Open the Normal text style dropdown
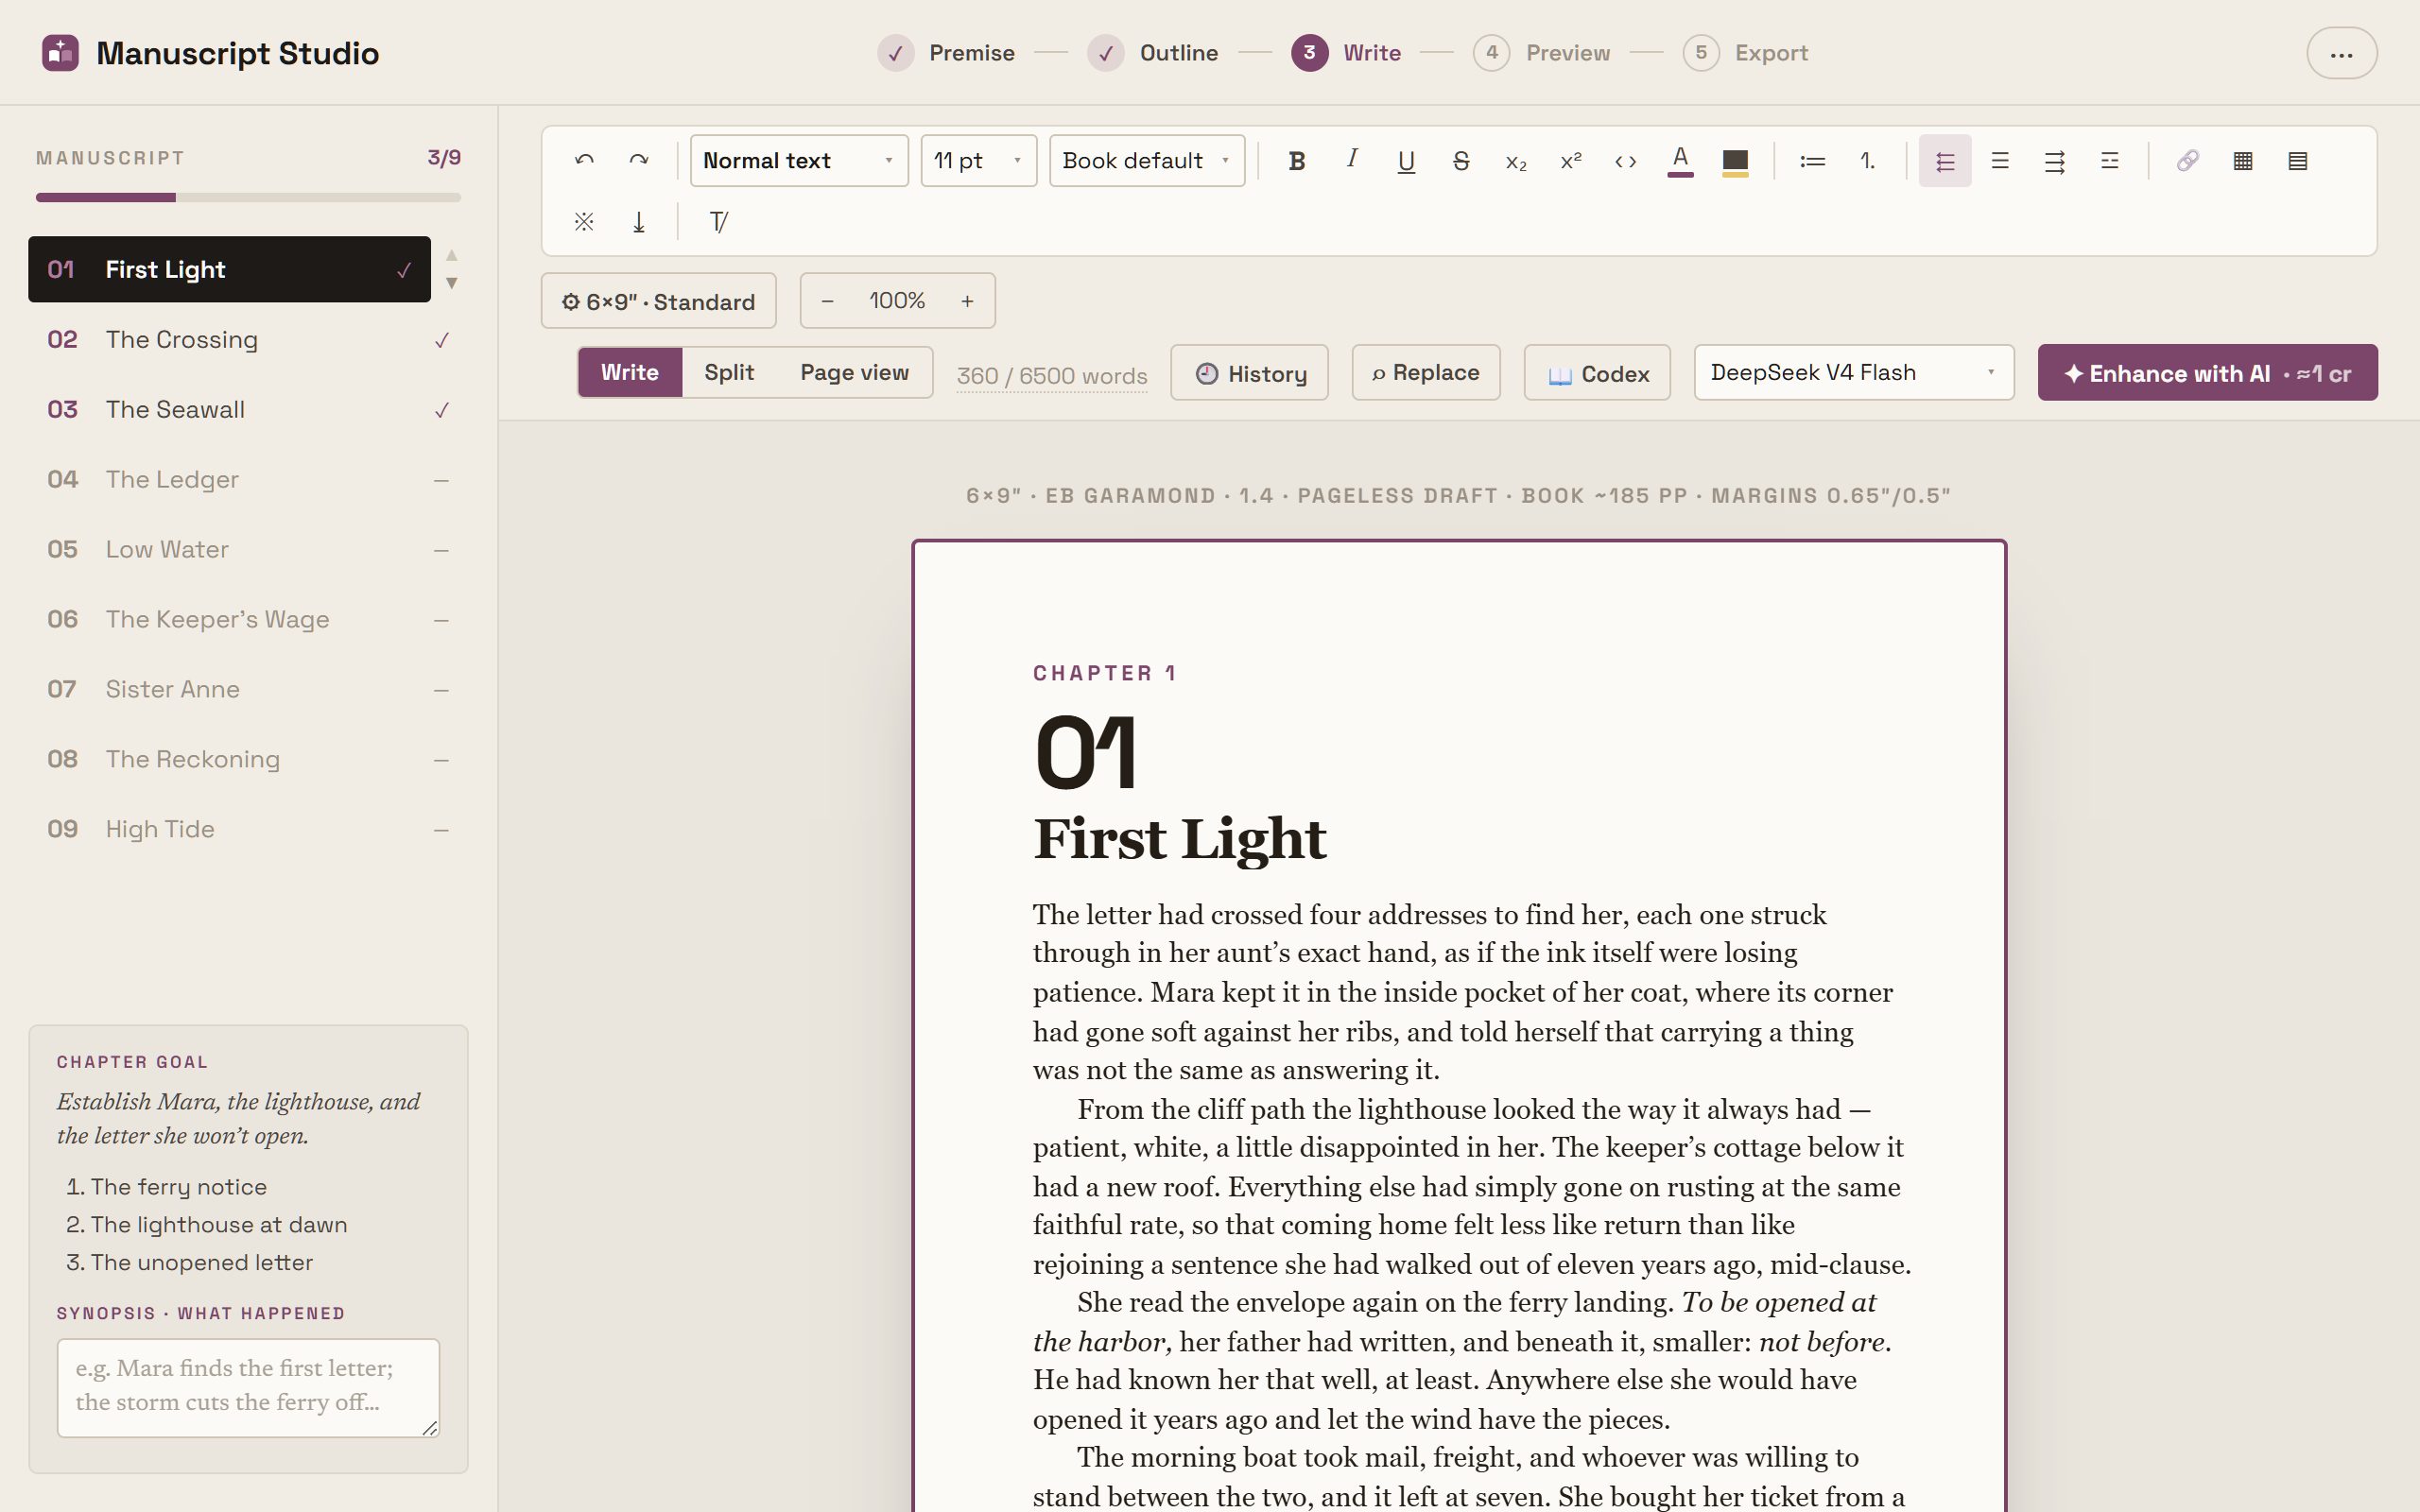The width and height of the screenshot is (2420, 1512). pos(799,160)
